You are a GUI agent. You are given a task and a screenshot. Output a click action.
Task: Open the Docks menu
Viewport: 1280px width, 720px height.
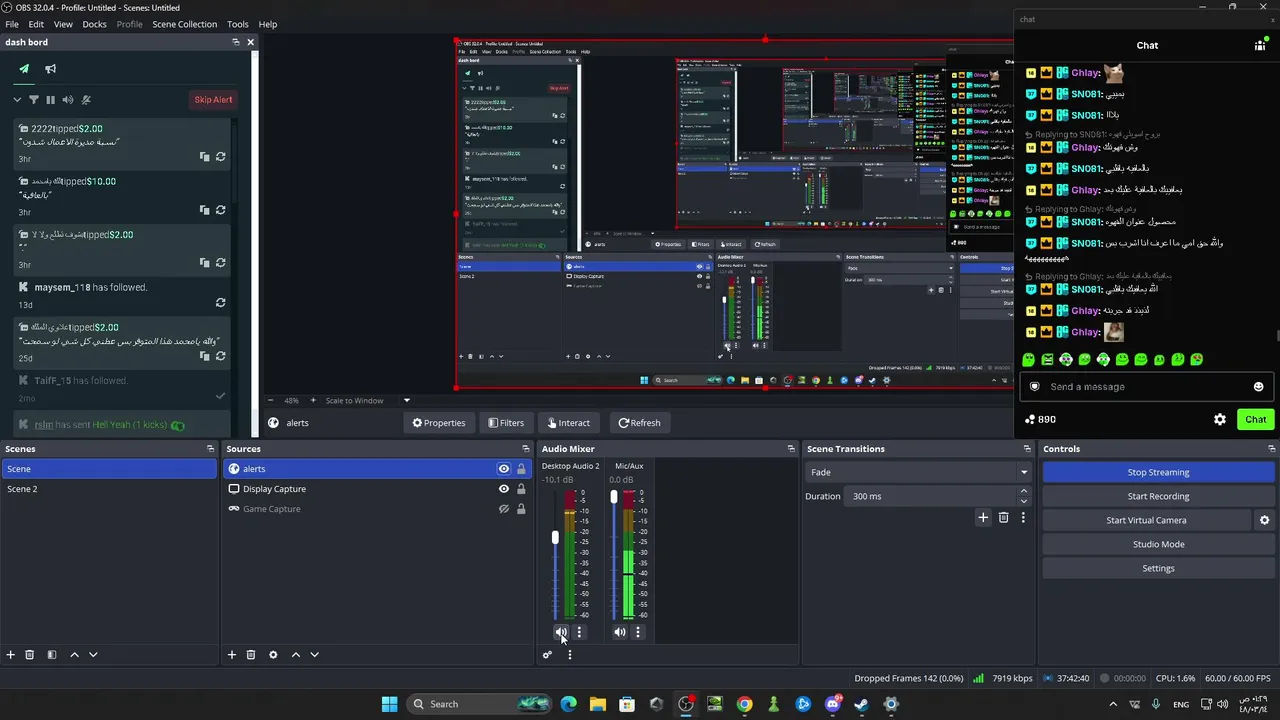point(94,24)
